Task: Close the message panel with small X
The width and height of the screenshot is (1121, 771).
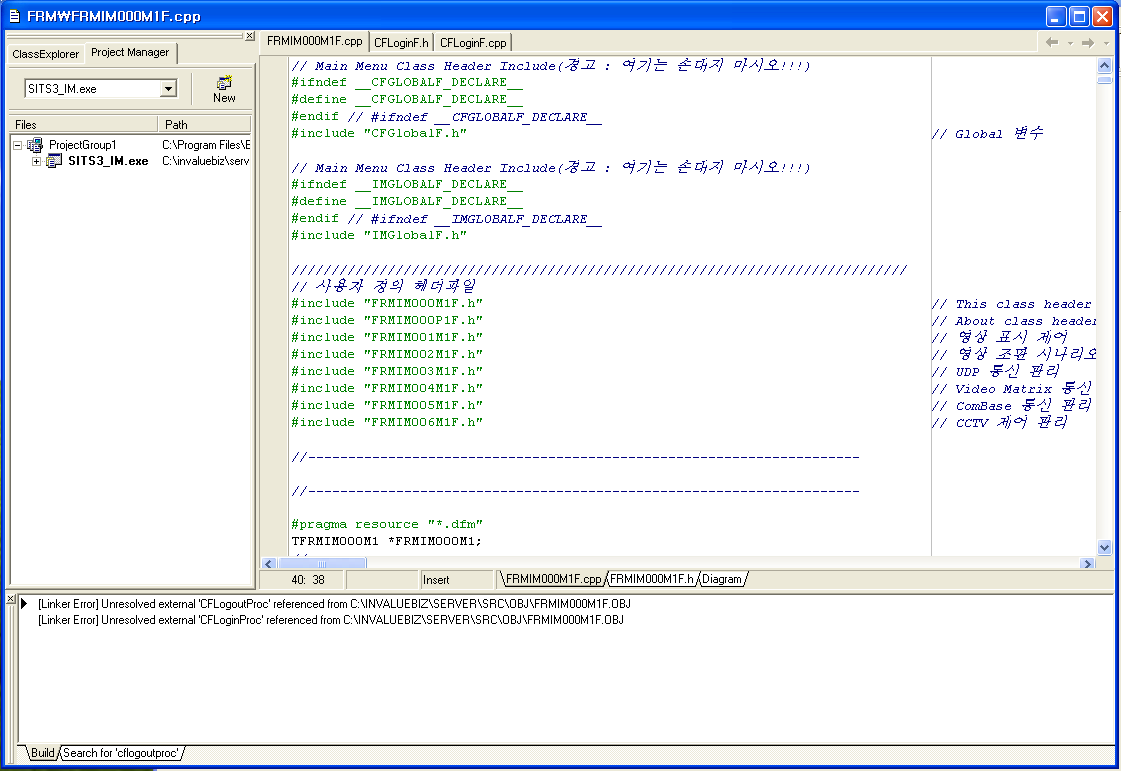Action: 11,600
